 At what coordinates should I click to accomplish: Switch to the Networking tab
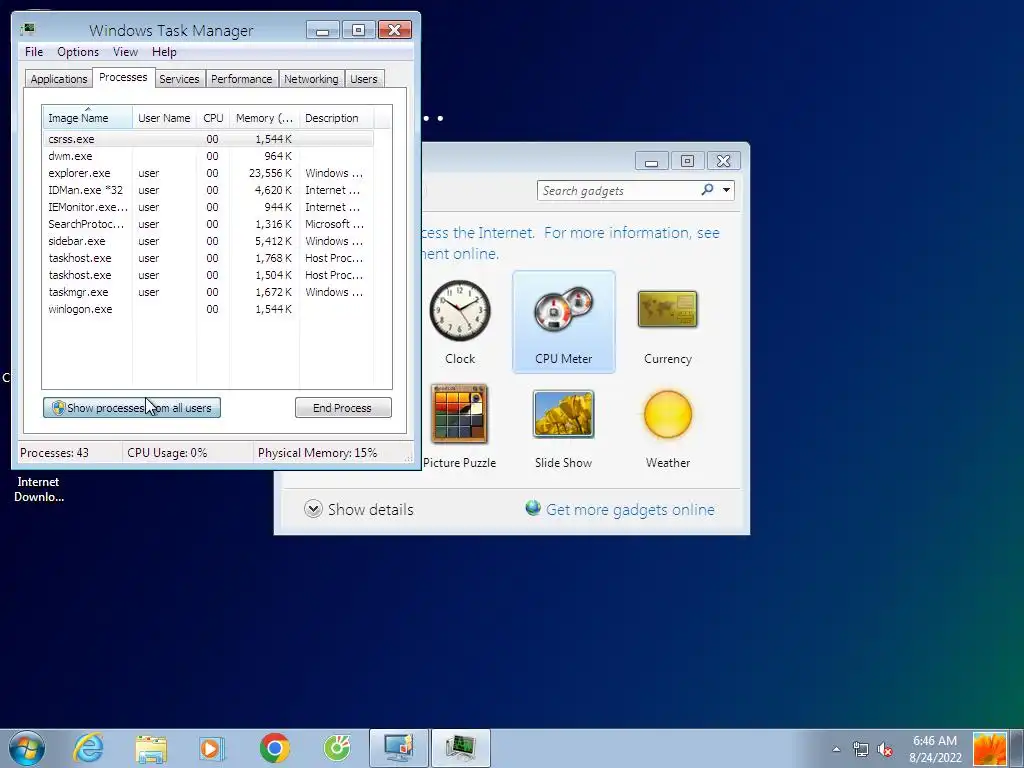pos(311,79)
